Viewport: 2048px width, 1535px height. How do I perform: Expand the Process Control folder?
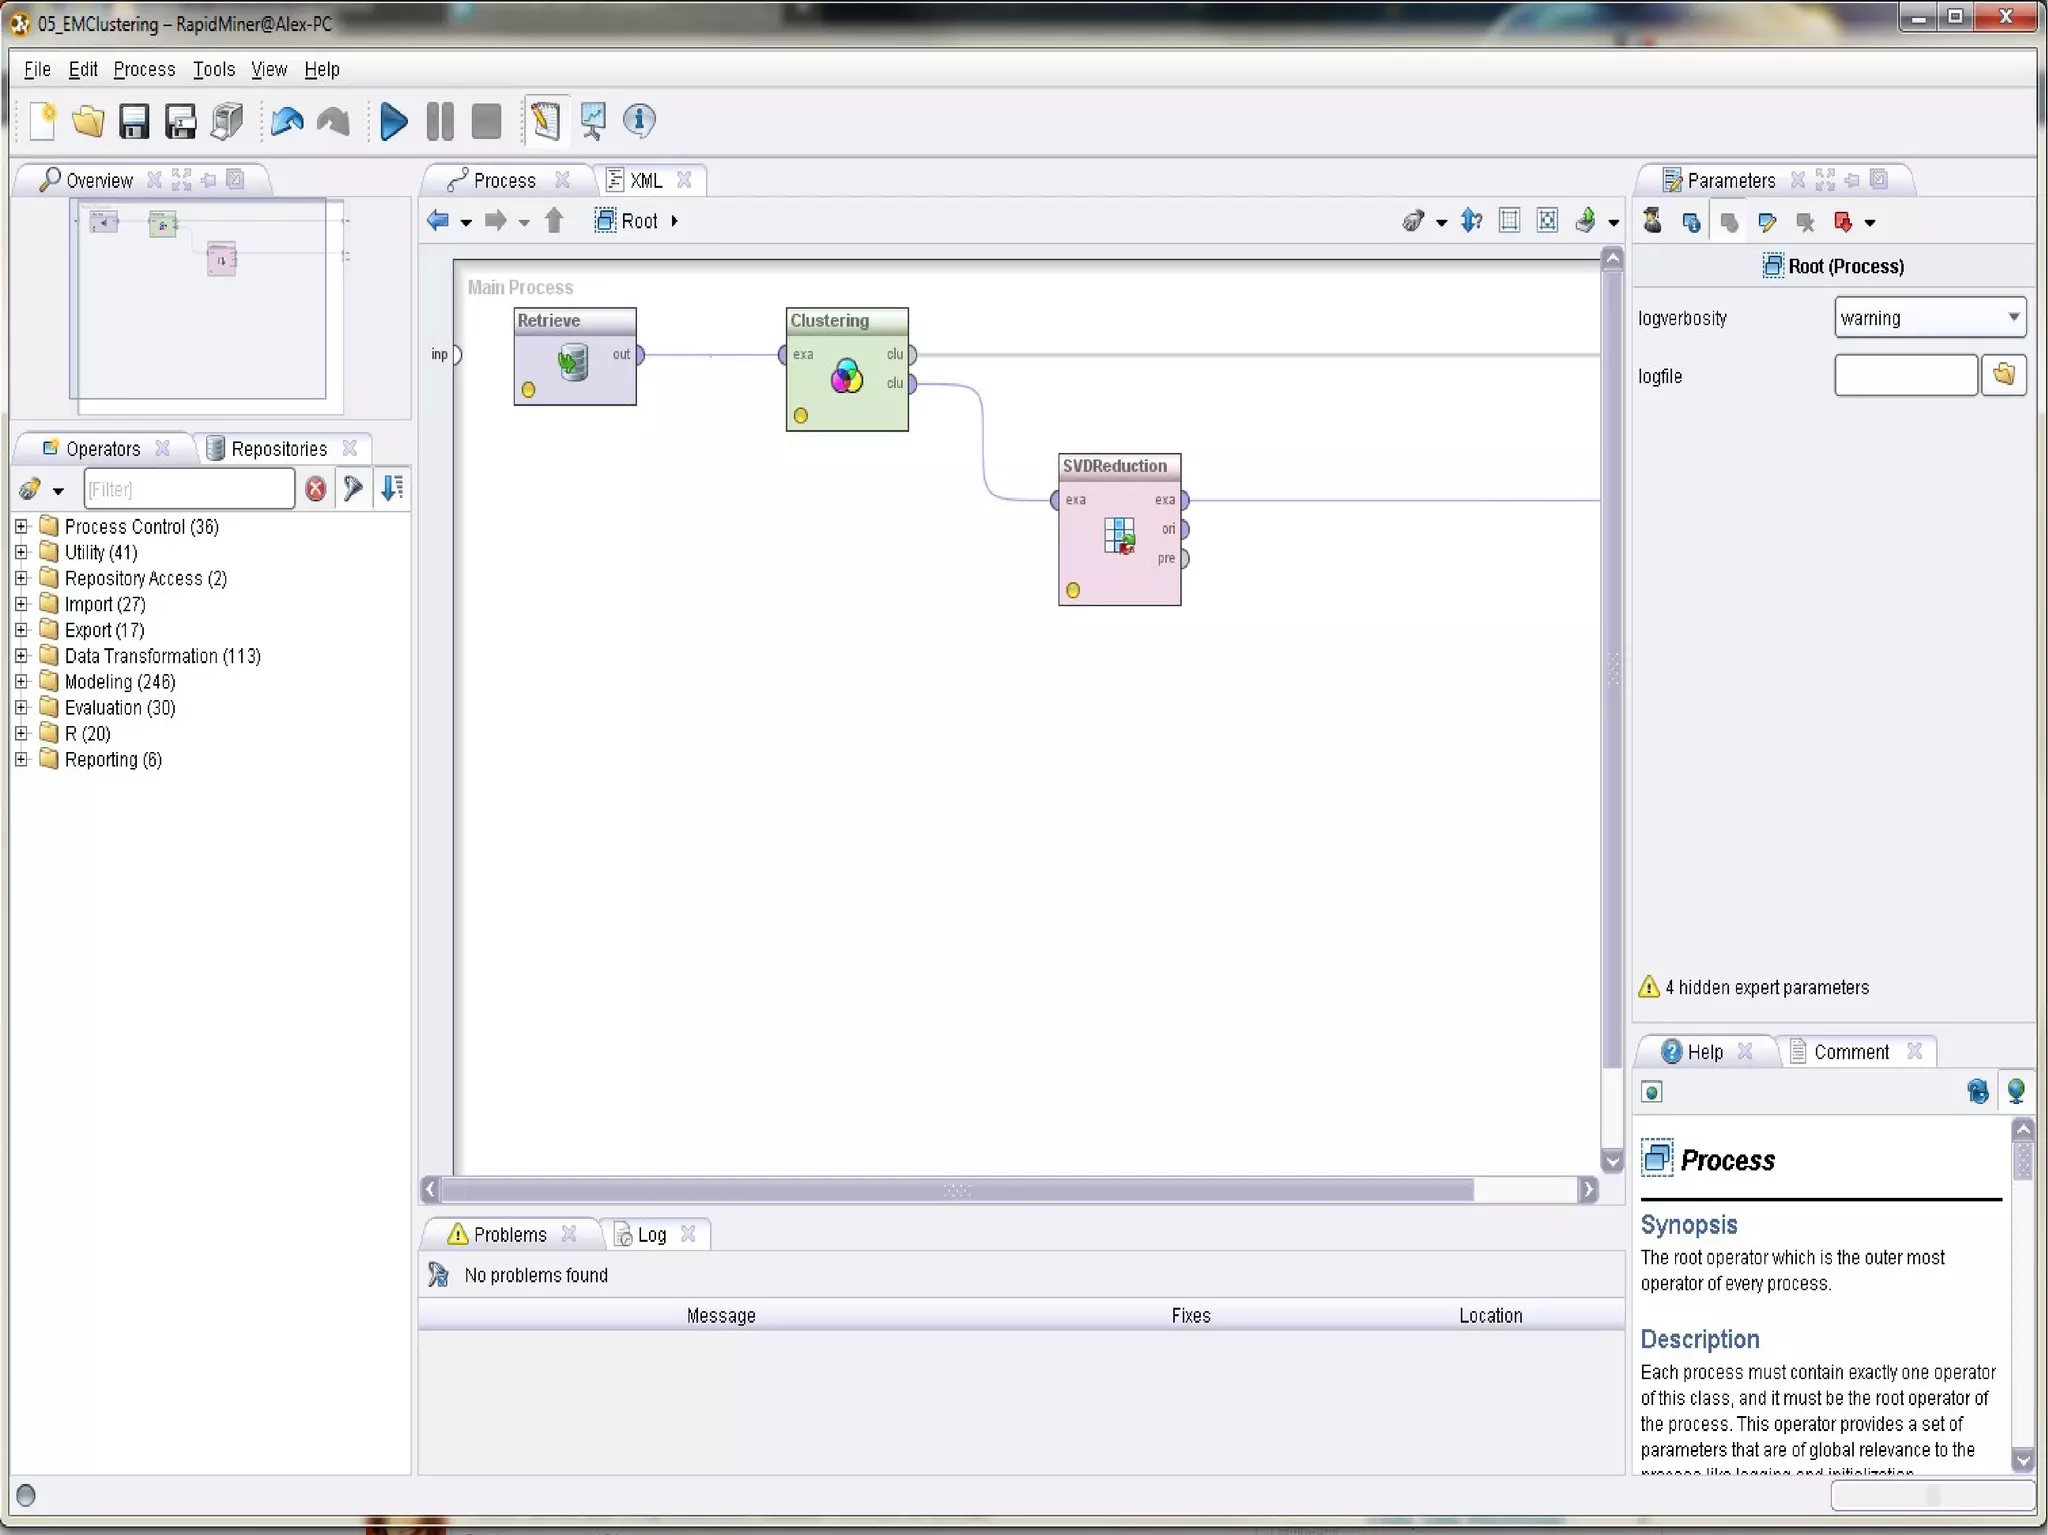coord(21,525)
